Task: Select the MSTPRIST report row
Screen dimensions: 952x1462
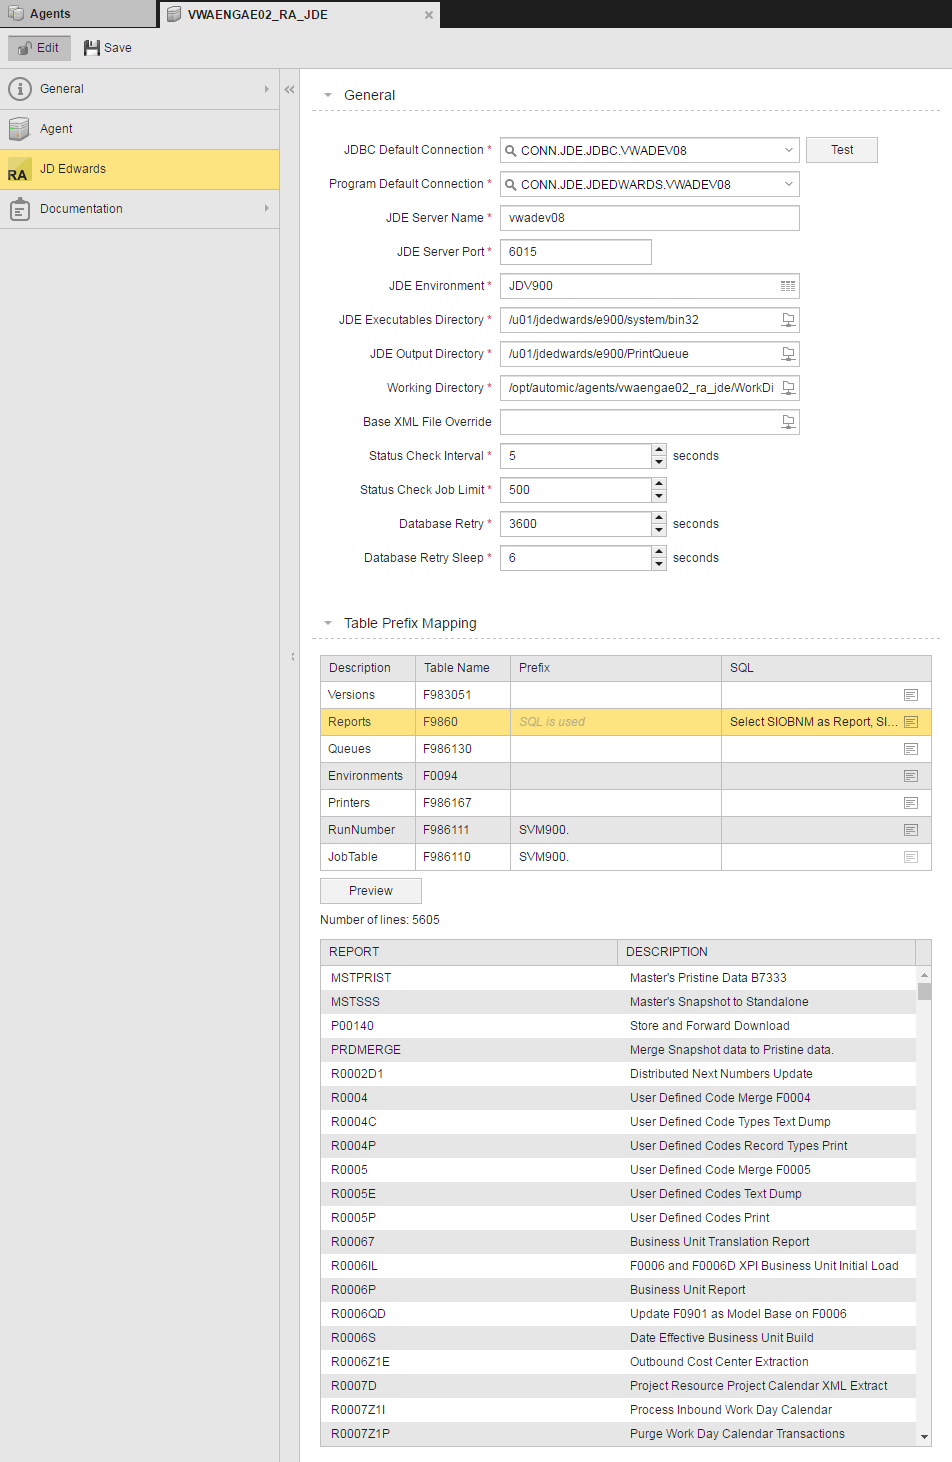Action: pyautogui.click(x=618, y=978)
